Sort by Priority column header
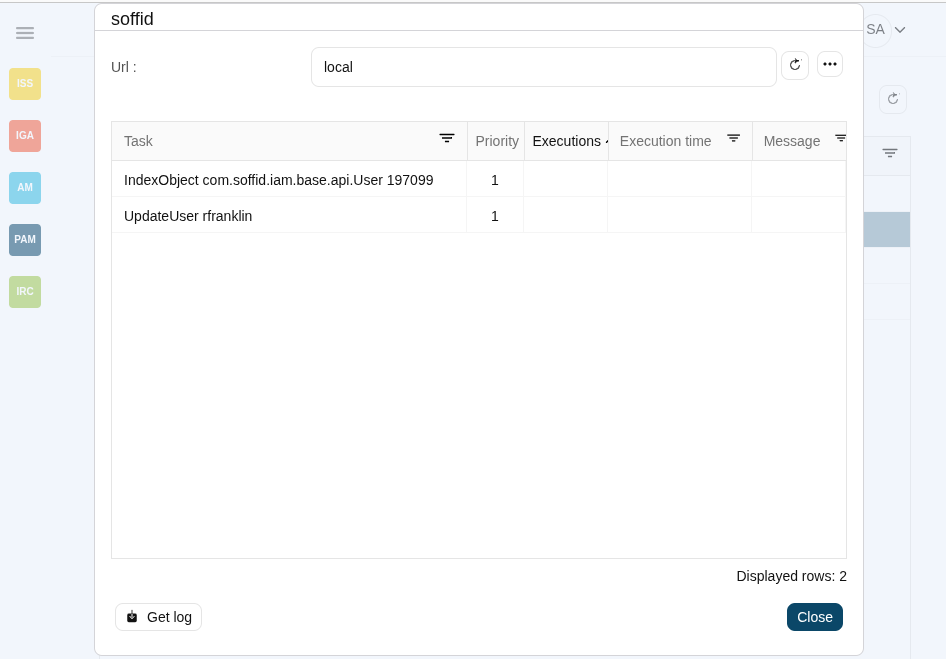The image size is (946, 659). coord(497,141)
